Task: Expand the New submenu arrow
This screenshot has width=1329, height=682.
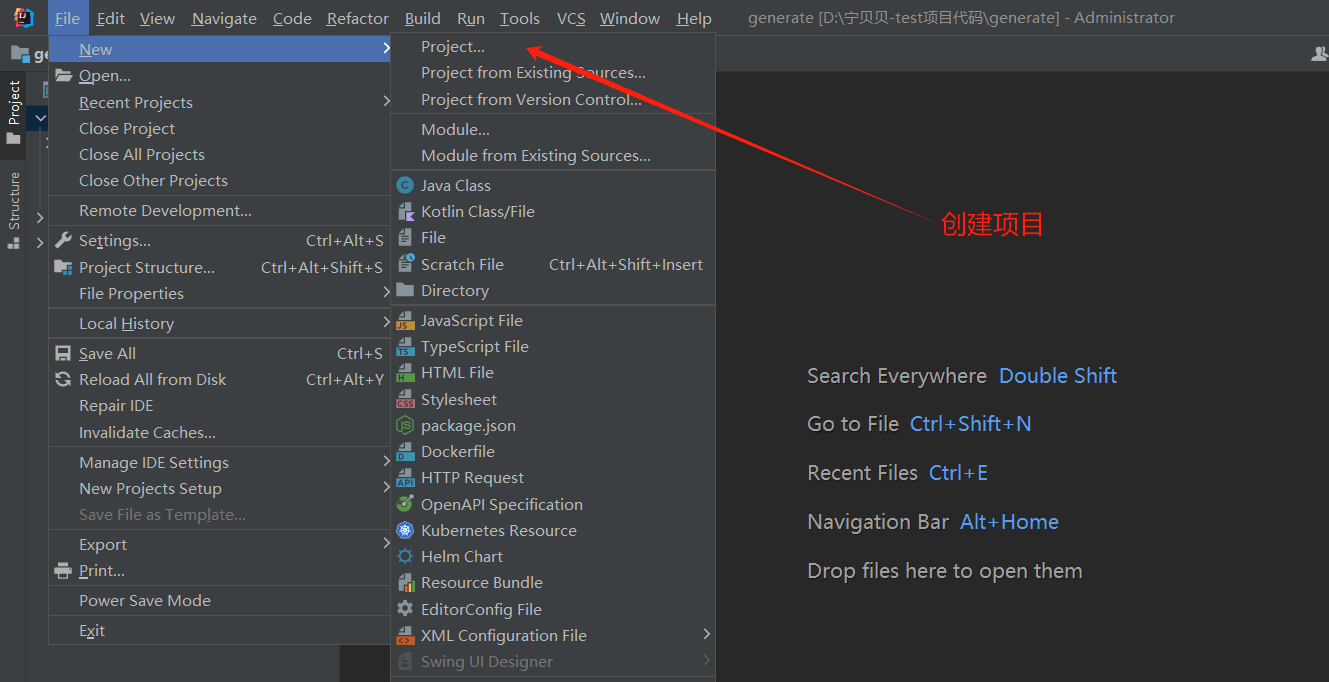Action: (x=386, y=49)
